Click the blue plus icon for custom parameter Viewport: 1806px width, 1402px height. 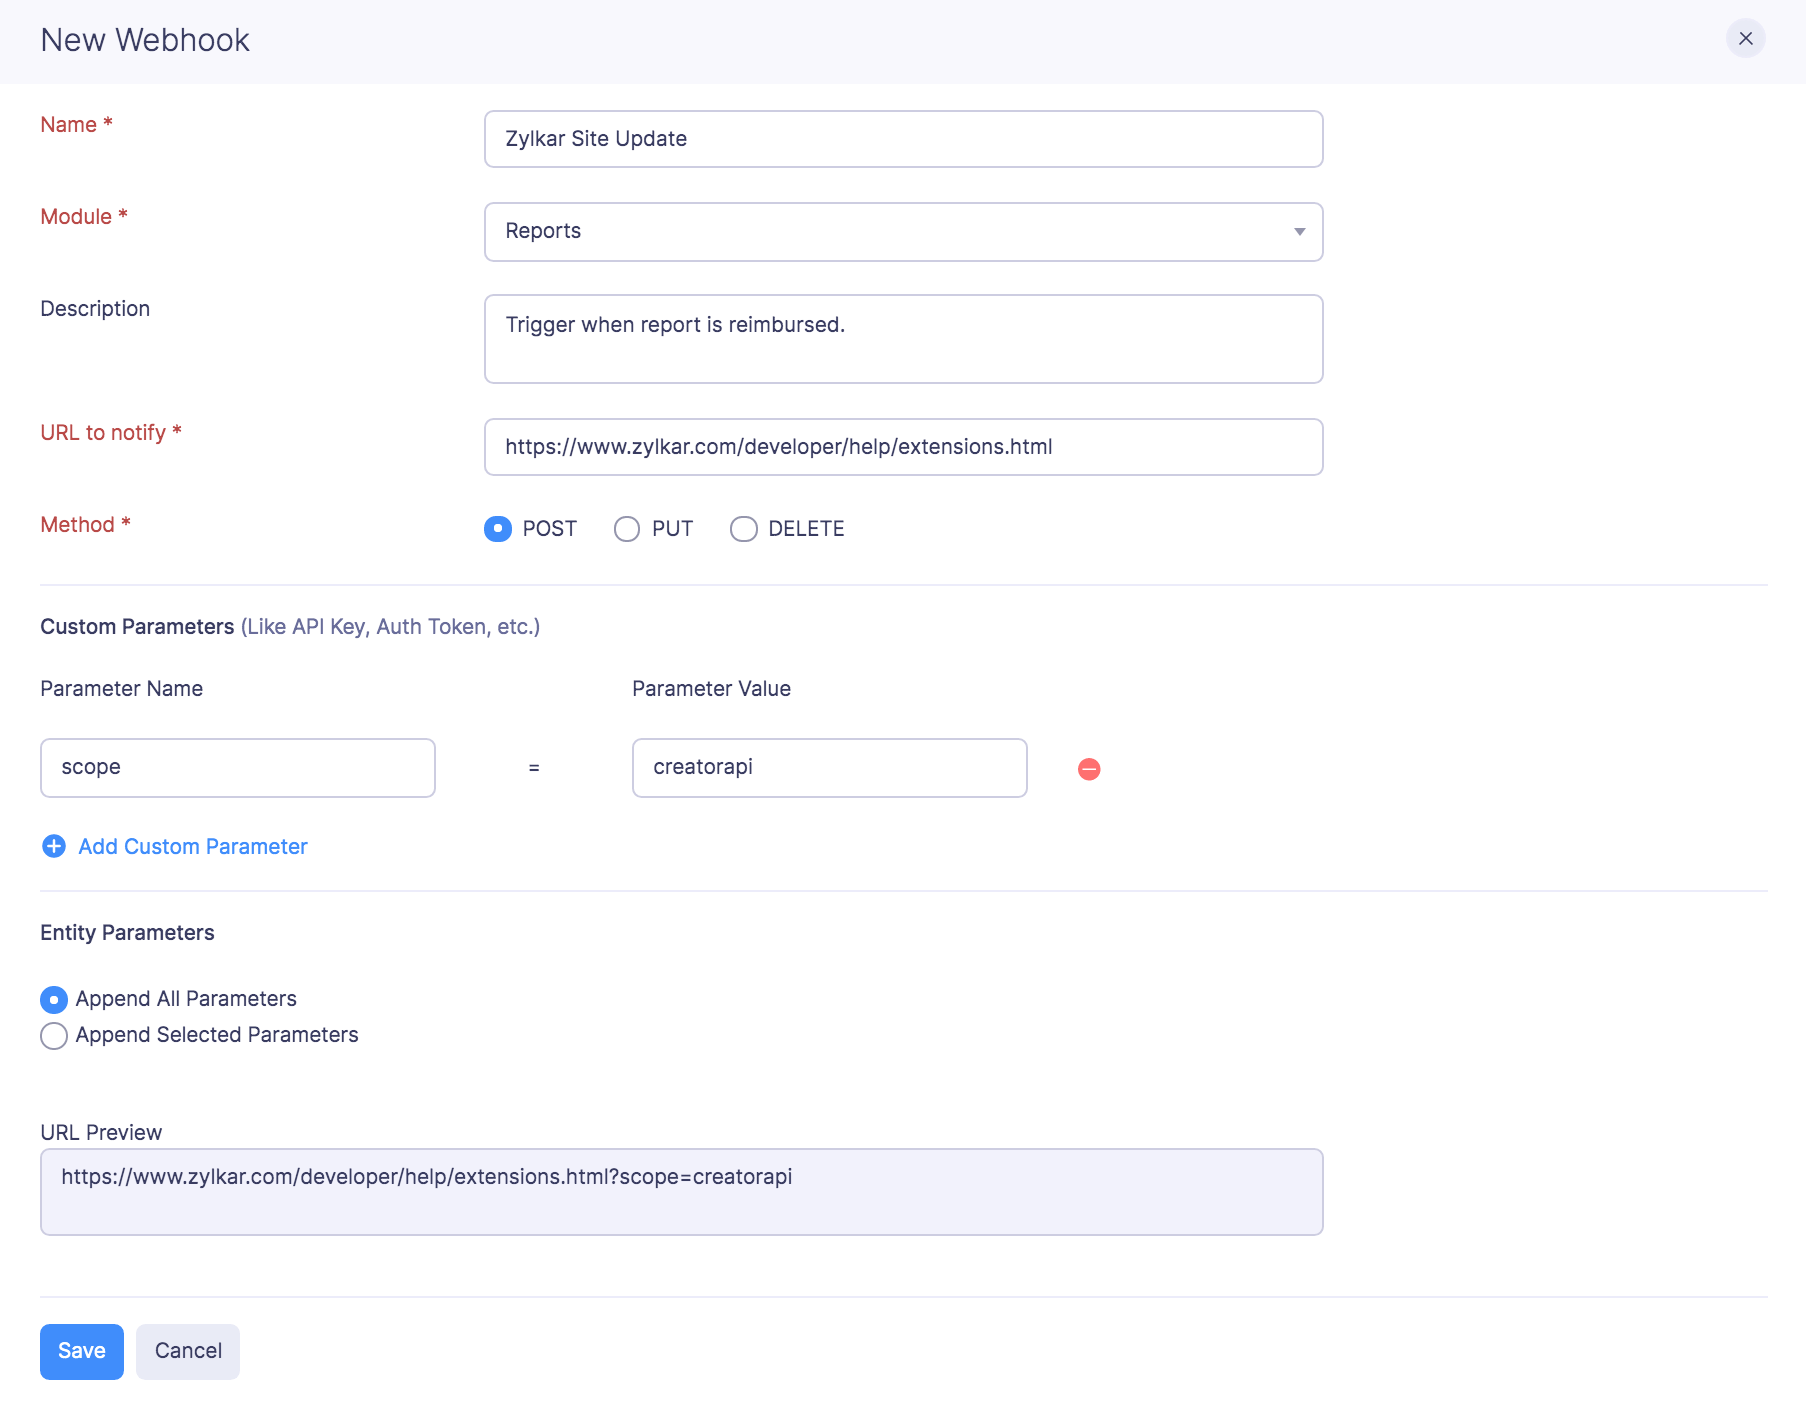tap(54, 847)
